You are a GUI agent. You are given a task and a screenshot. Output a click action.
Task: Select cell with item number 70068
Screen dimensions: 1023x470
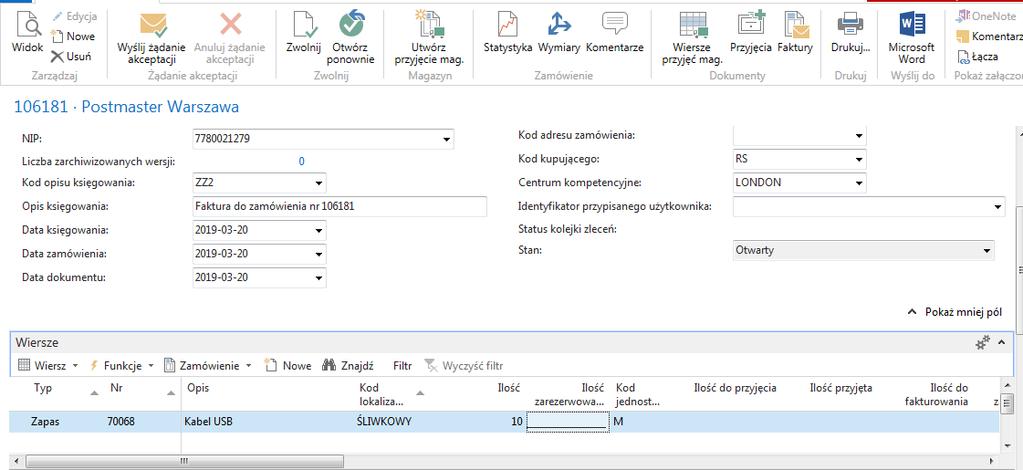[121, 422]
